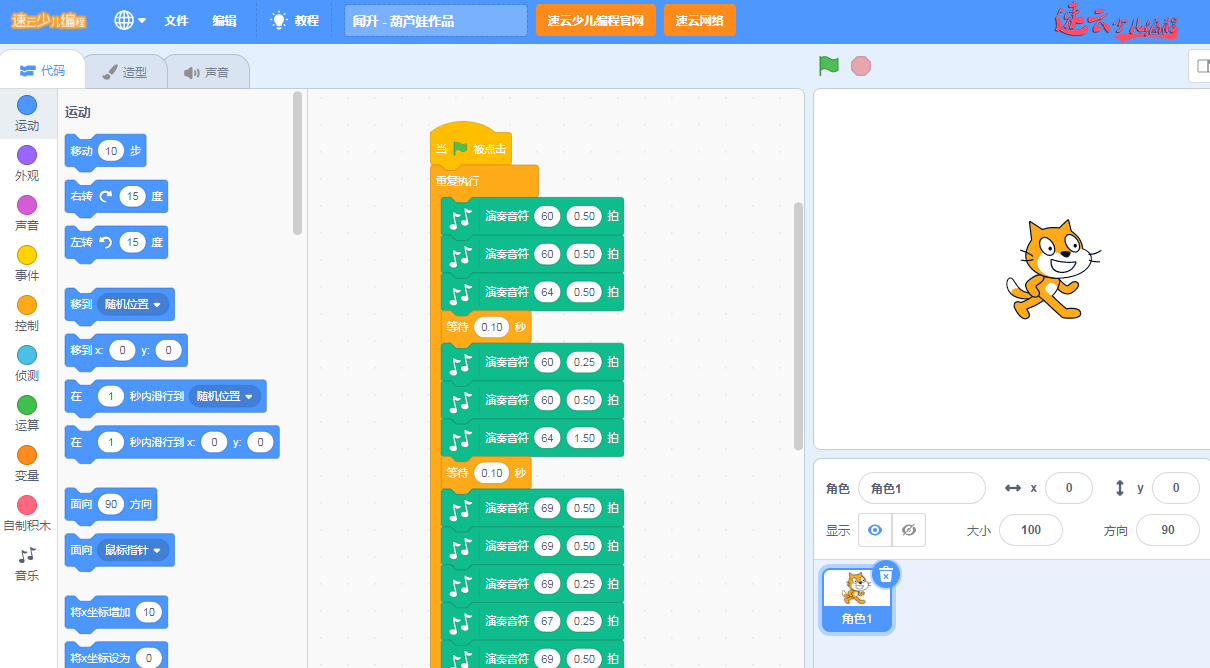Click the project title input field
1210x668 pixels.
(435, 20)
